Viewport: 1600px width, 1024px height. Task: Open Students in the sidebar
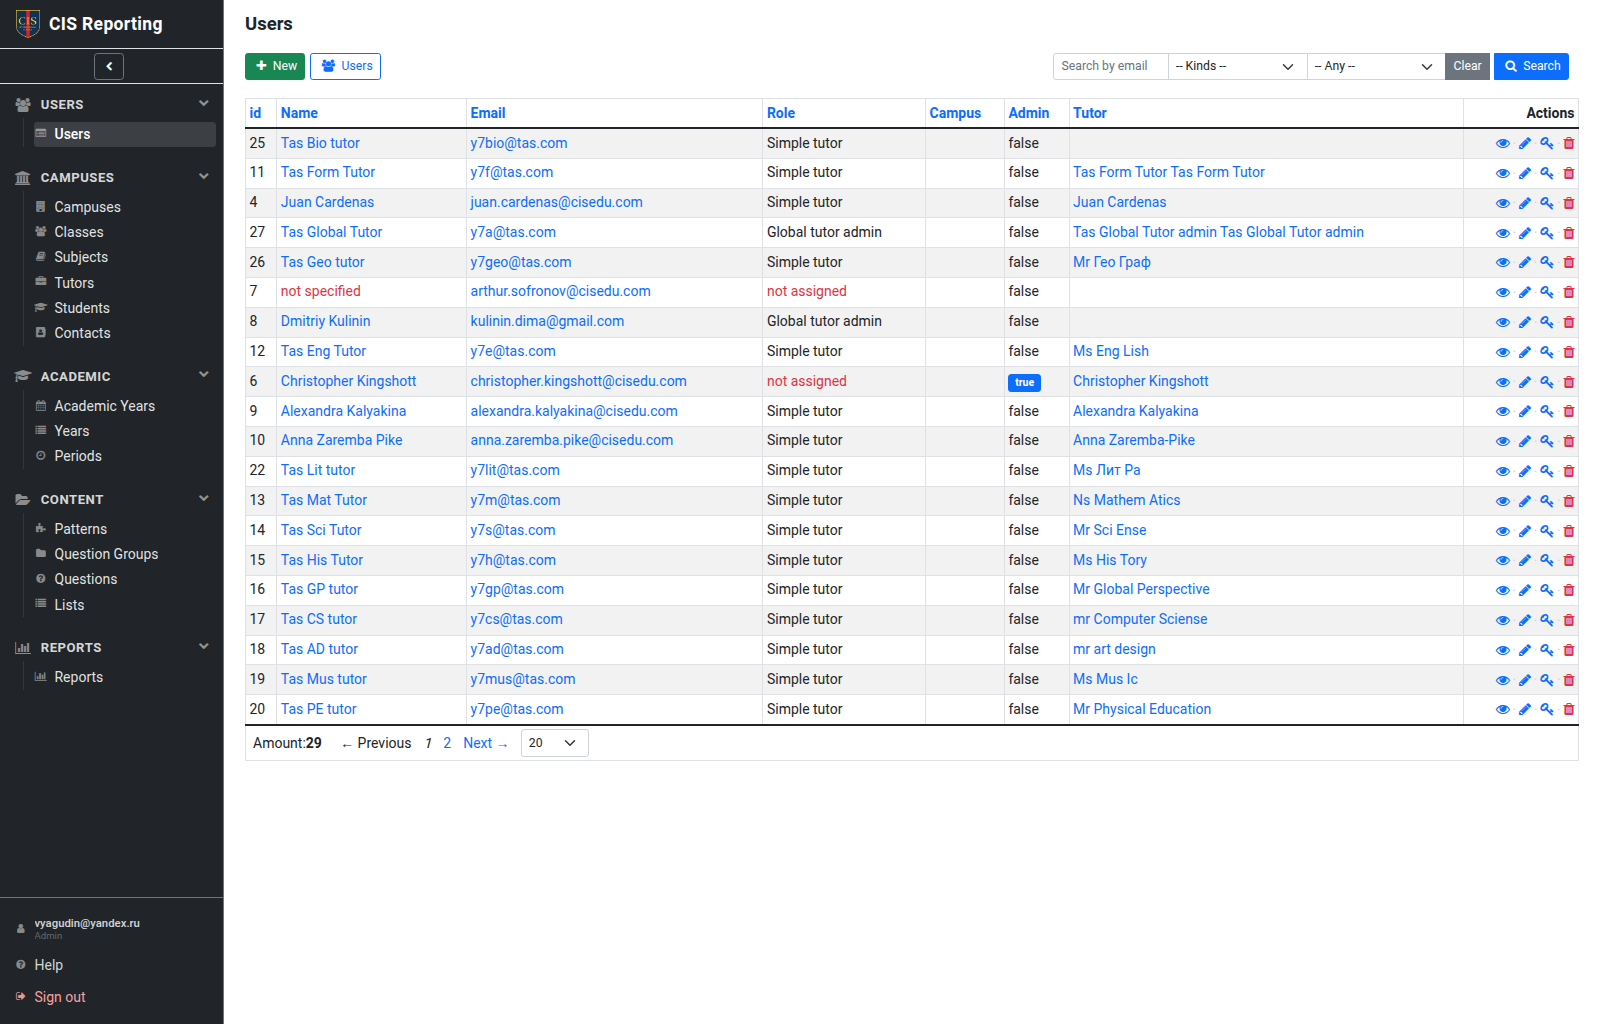pyautogui.click(x=82, y=308)
